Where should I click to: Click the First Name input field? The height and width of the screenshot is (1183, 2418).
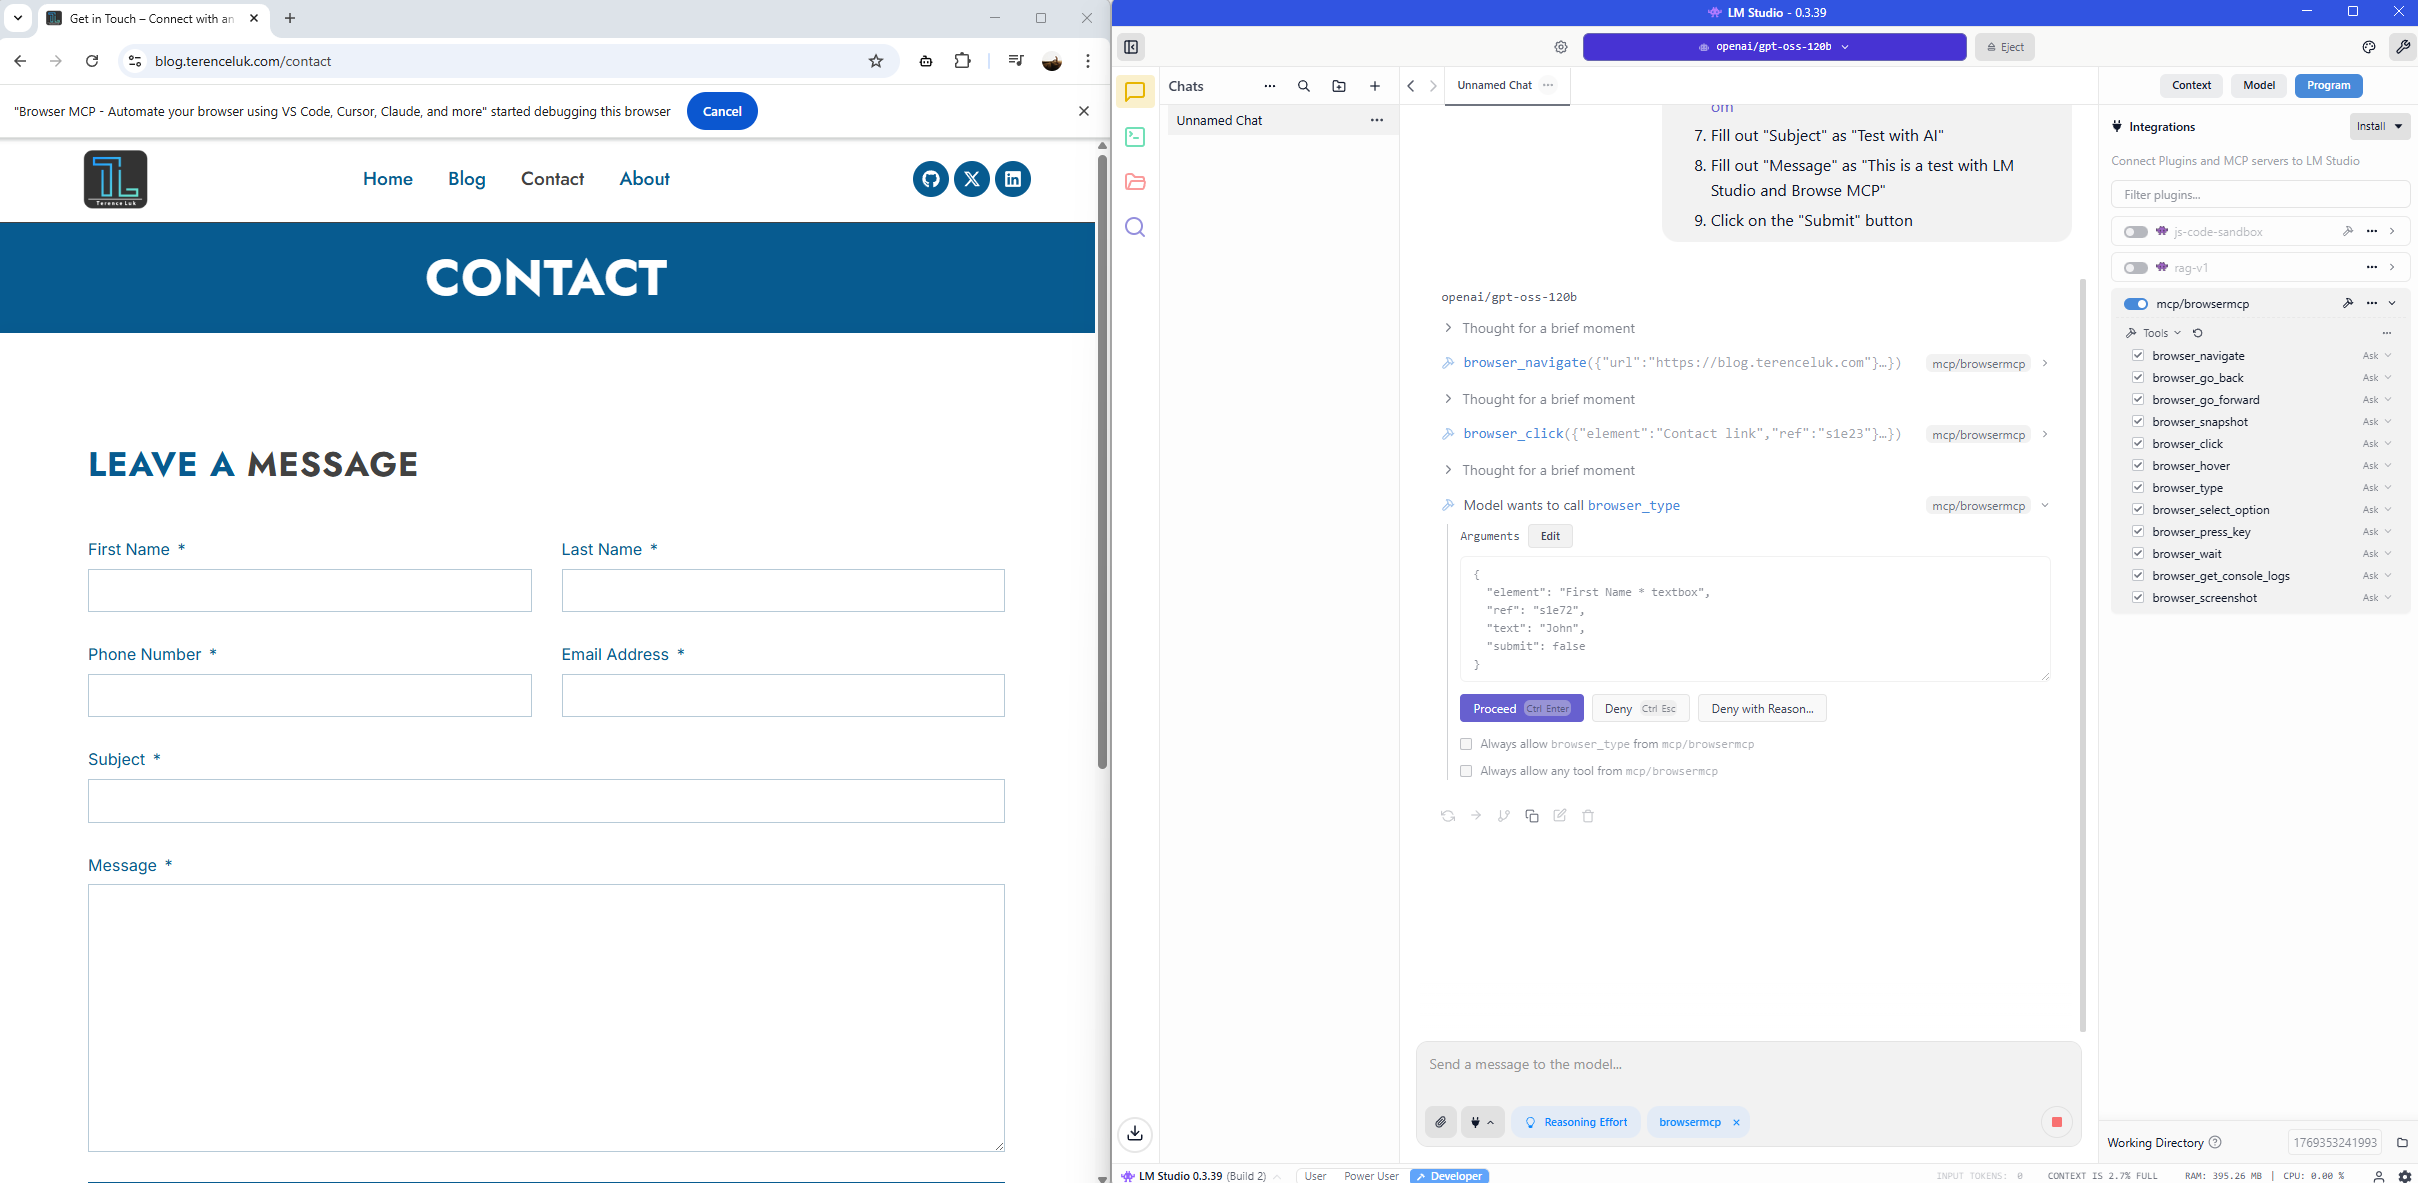click(x=309, y=590)
